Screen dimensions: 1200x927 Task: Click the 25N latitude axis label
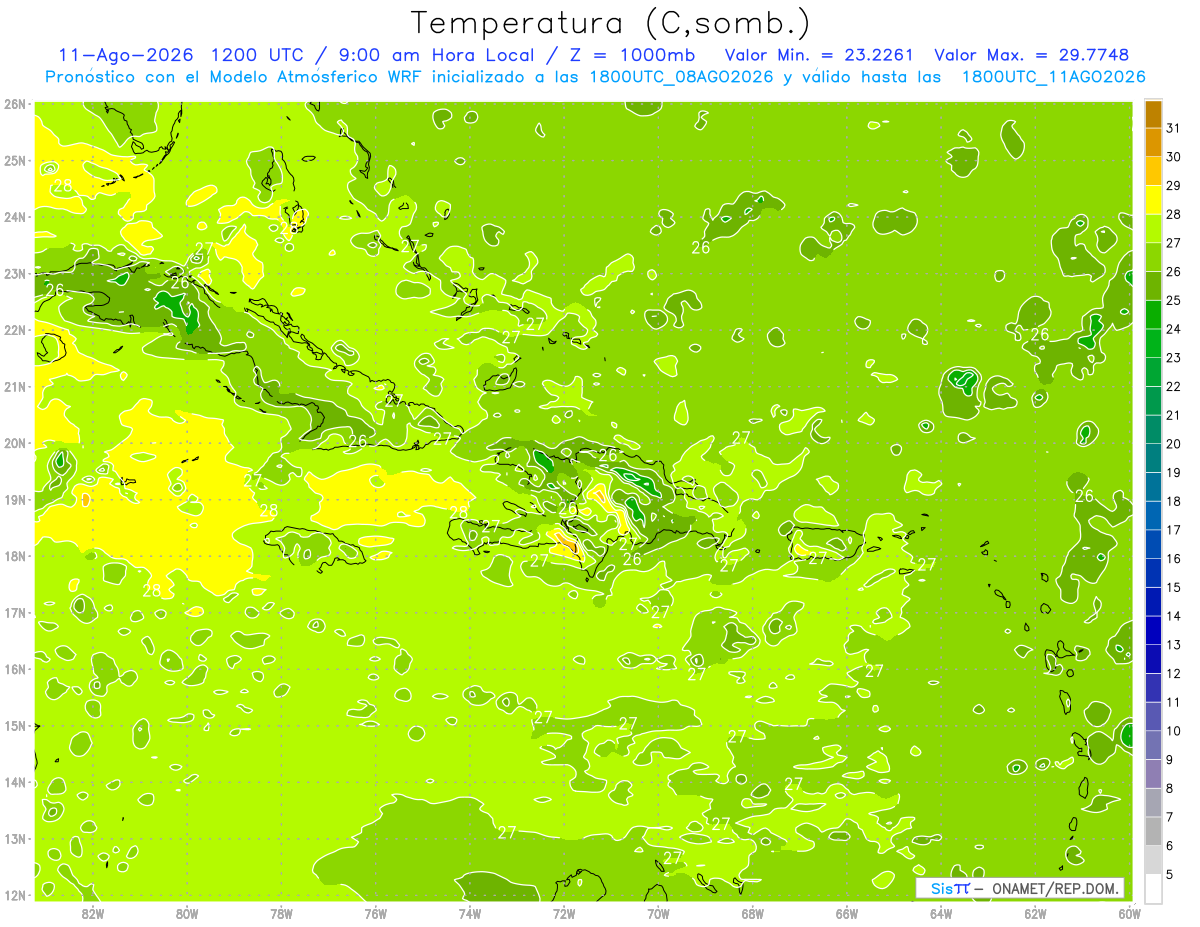[x=15, y=161]
